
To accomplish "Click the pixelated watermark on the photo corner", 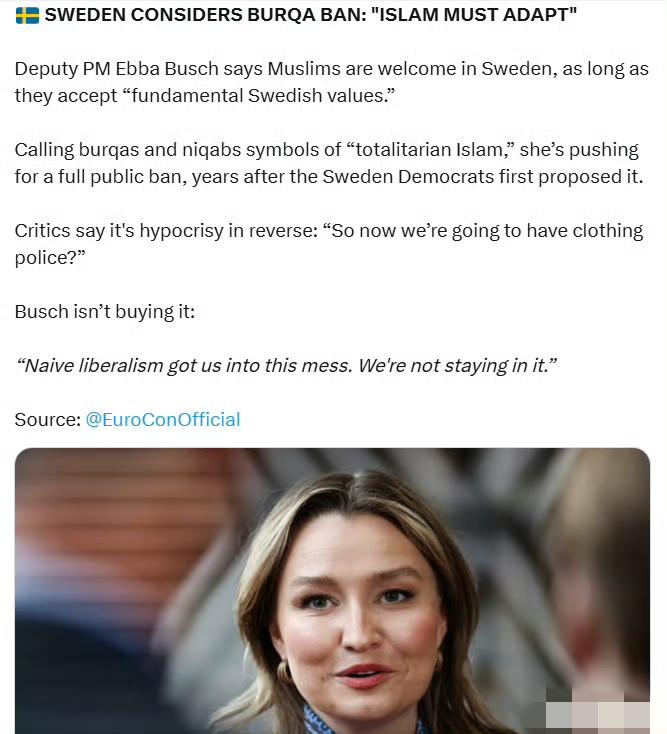I will 598,717.
